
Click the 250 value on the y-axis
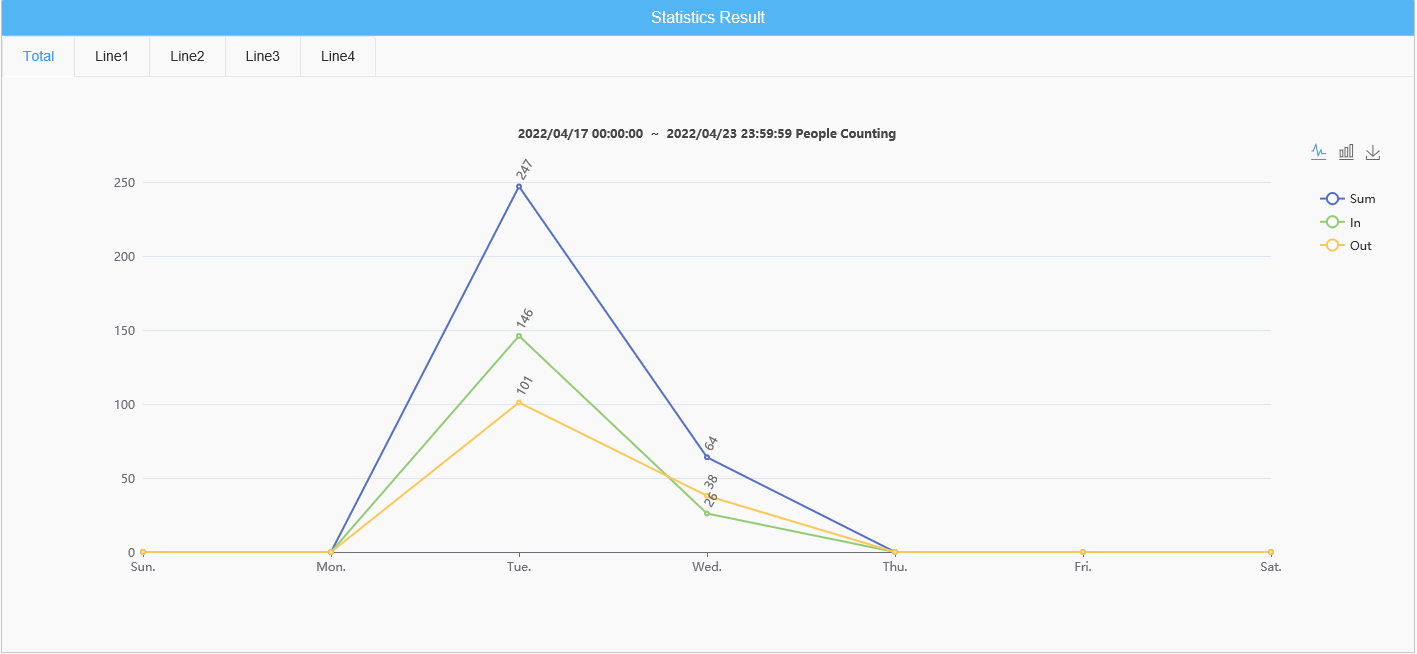pos(124,183)
